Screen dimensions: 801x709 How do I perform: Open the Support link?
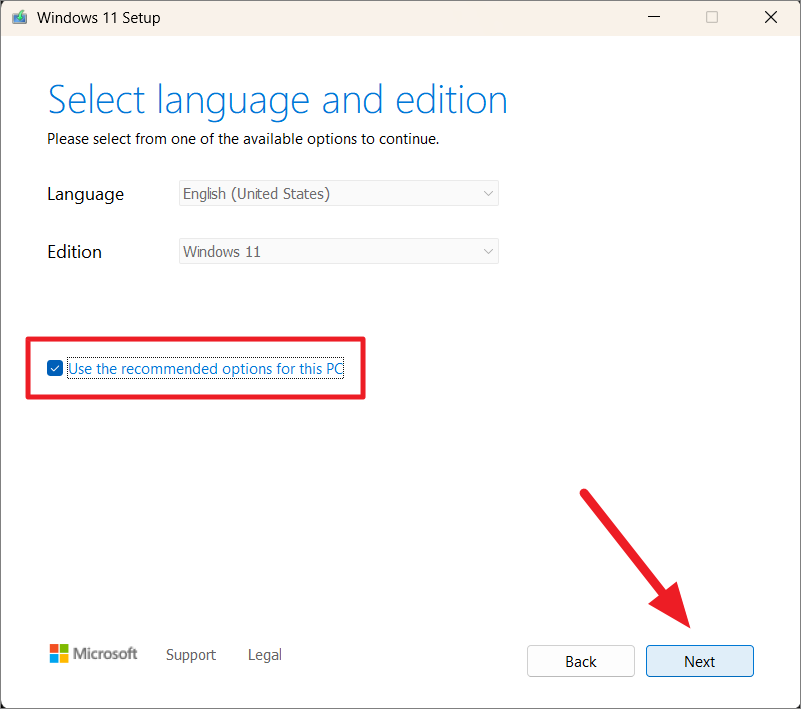click(191, 655)
